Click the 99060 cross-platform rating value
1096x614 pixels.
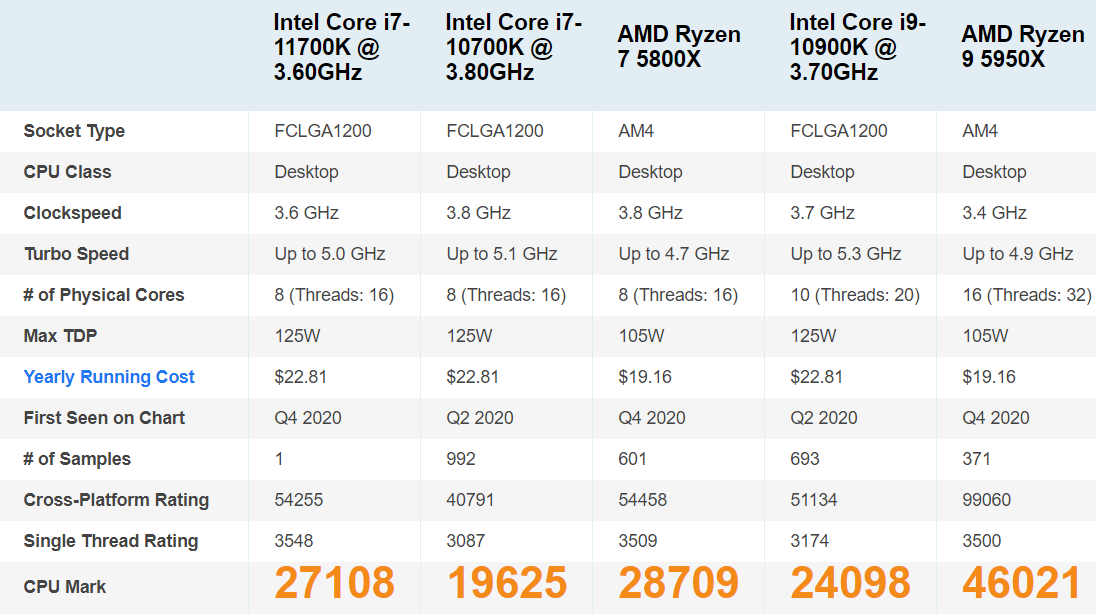[x=986, y=500]
